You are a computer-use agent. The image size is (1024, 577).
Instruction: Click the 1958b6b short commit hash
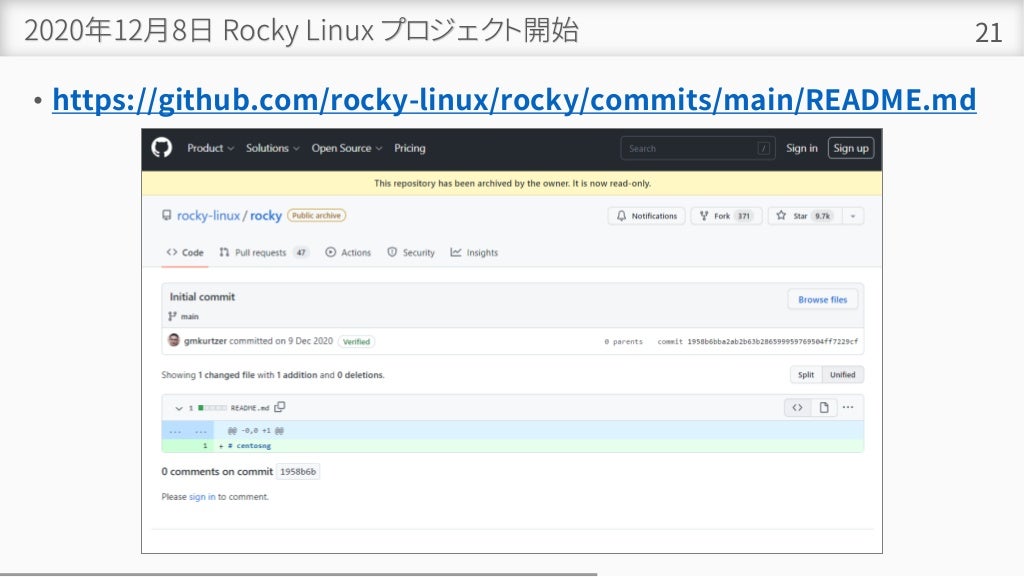pyautogui.click(x=298, y=471)
